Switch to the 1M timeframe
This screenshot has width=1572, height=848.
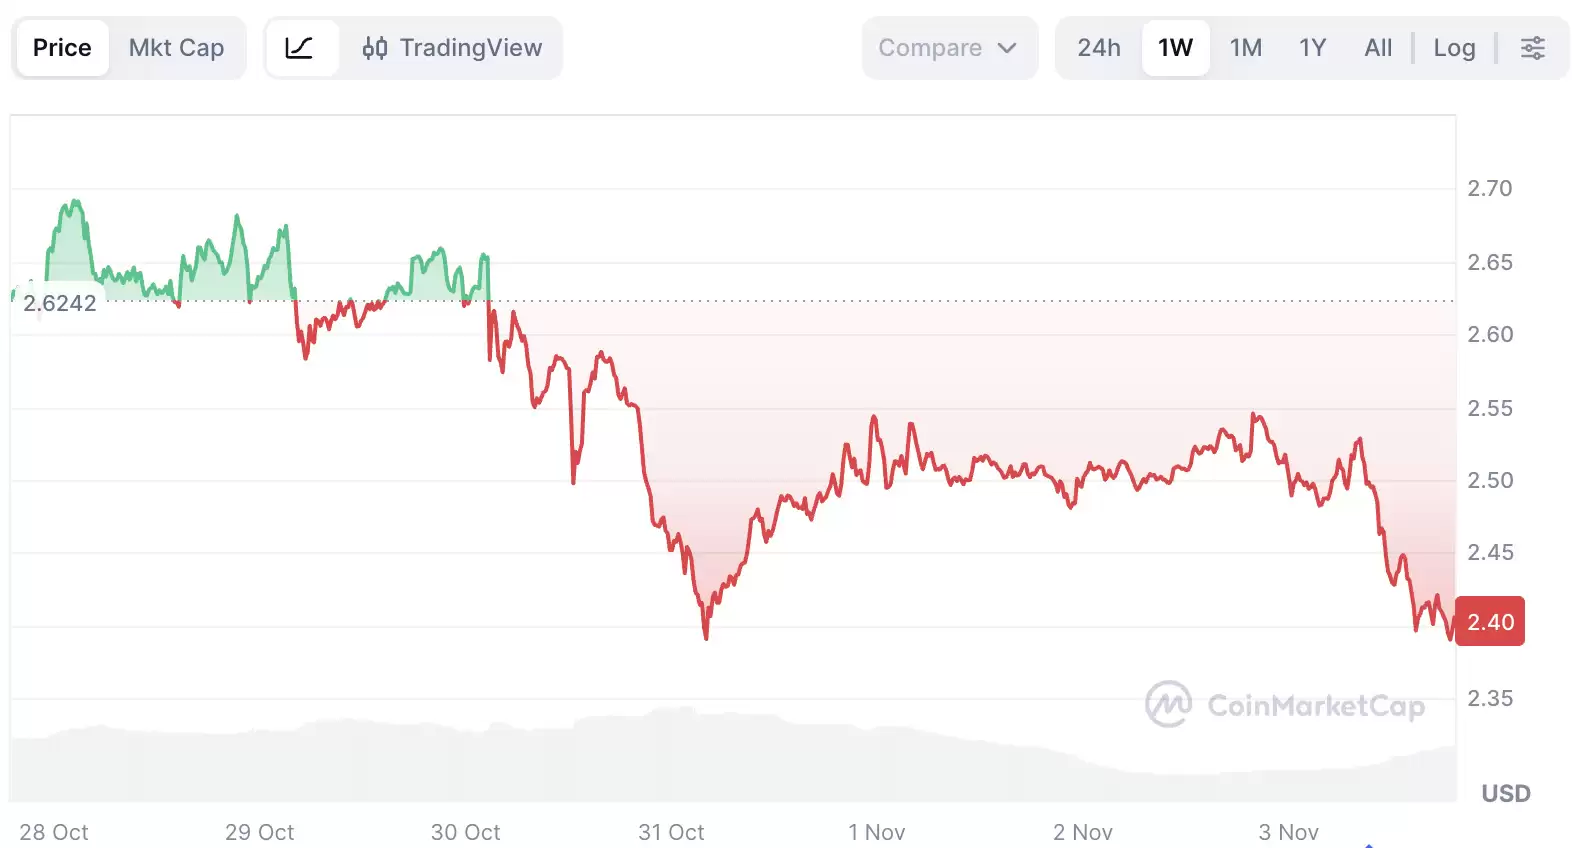pyautogui.click(x=1246, y=47)
